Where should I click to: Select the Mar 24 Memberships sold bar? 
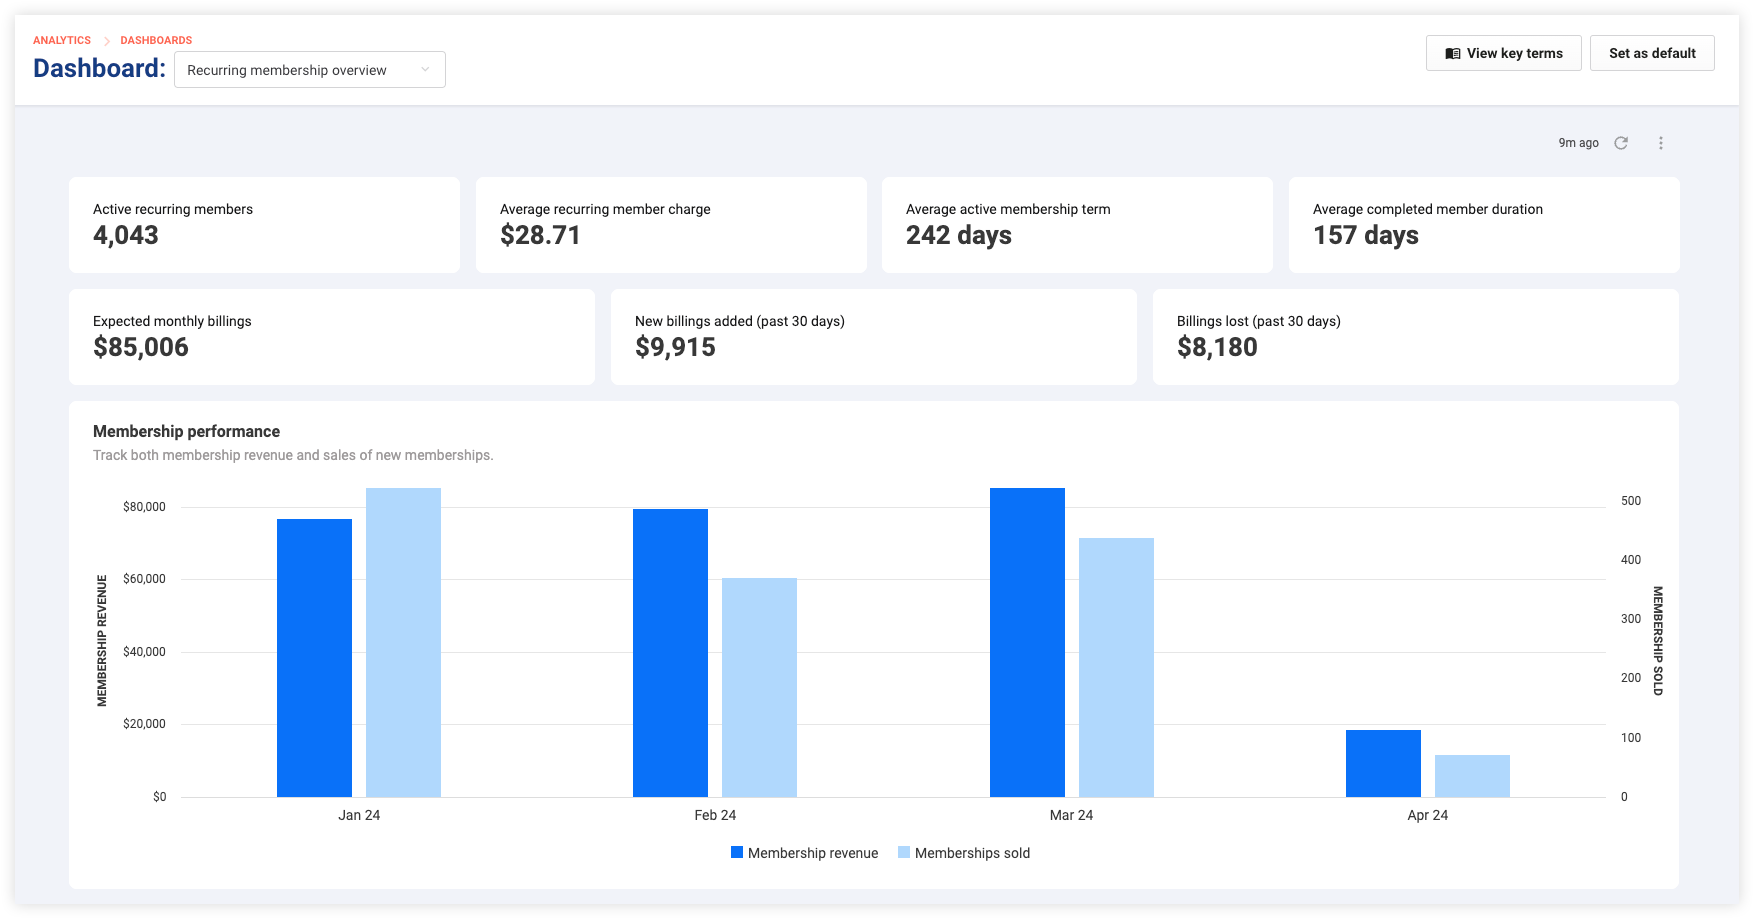coord(1116,667)
